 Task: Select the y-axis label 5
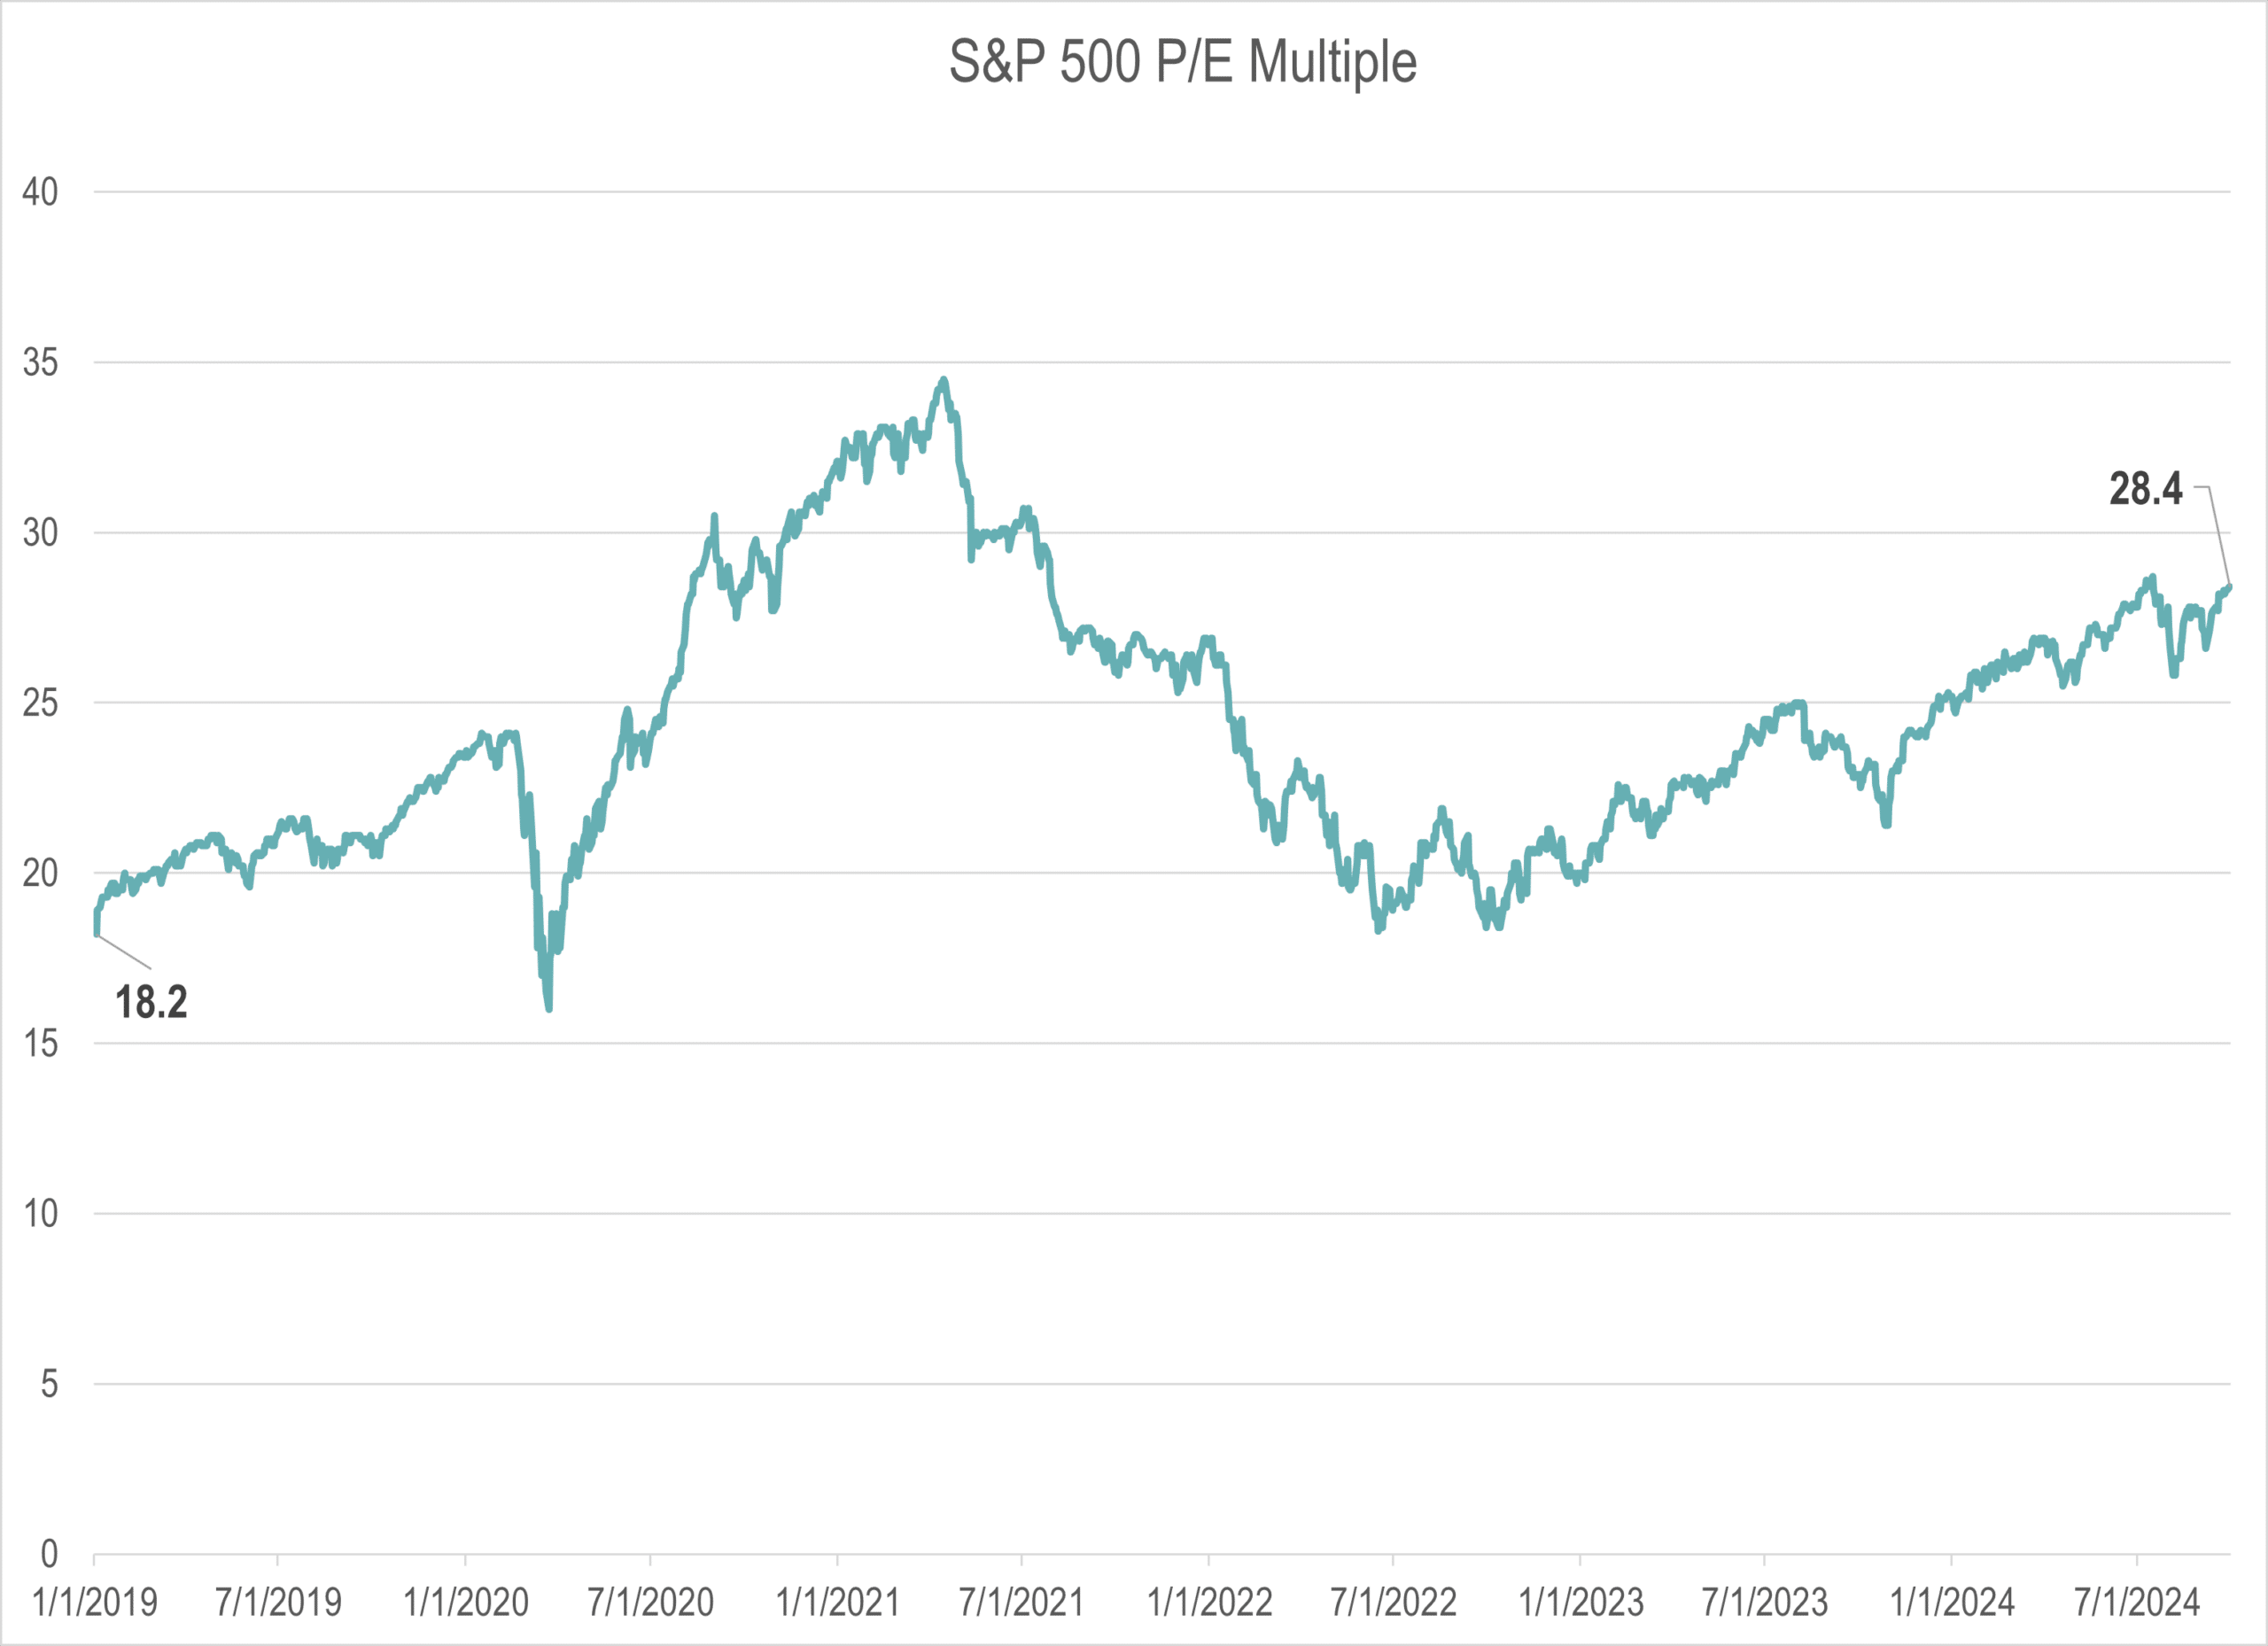tap(48, 1384)
